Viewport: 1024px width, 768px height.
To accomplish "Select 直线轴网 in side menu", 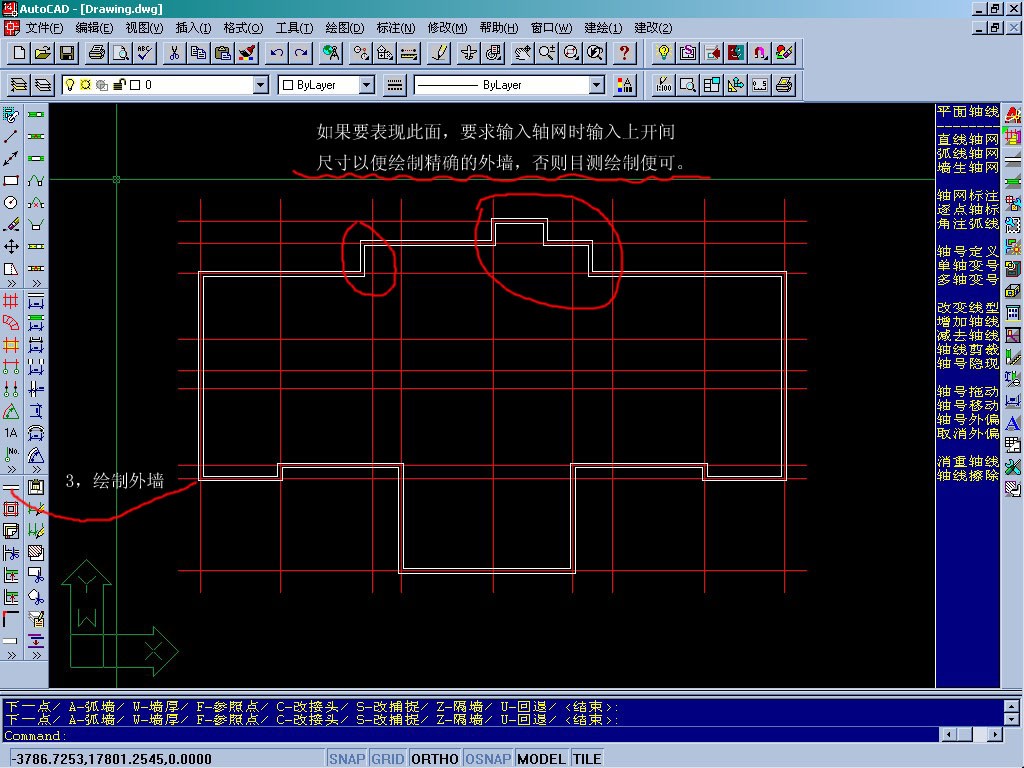I will [968, 139].
